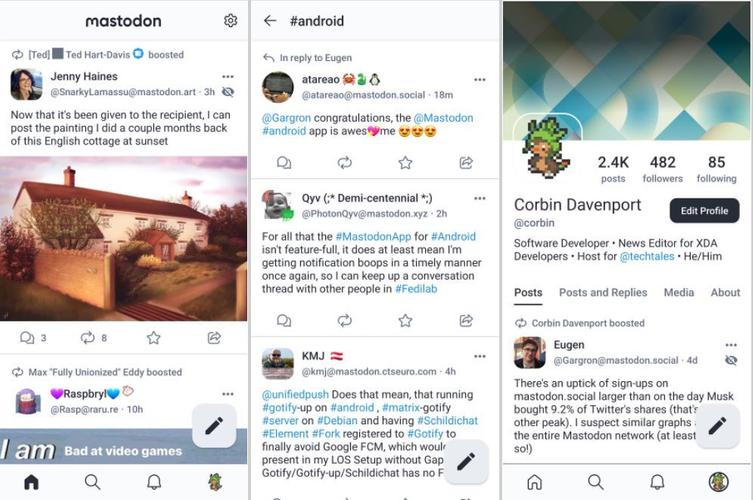Open overflow menu on Raspbryl's post

pos(228,394)
